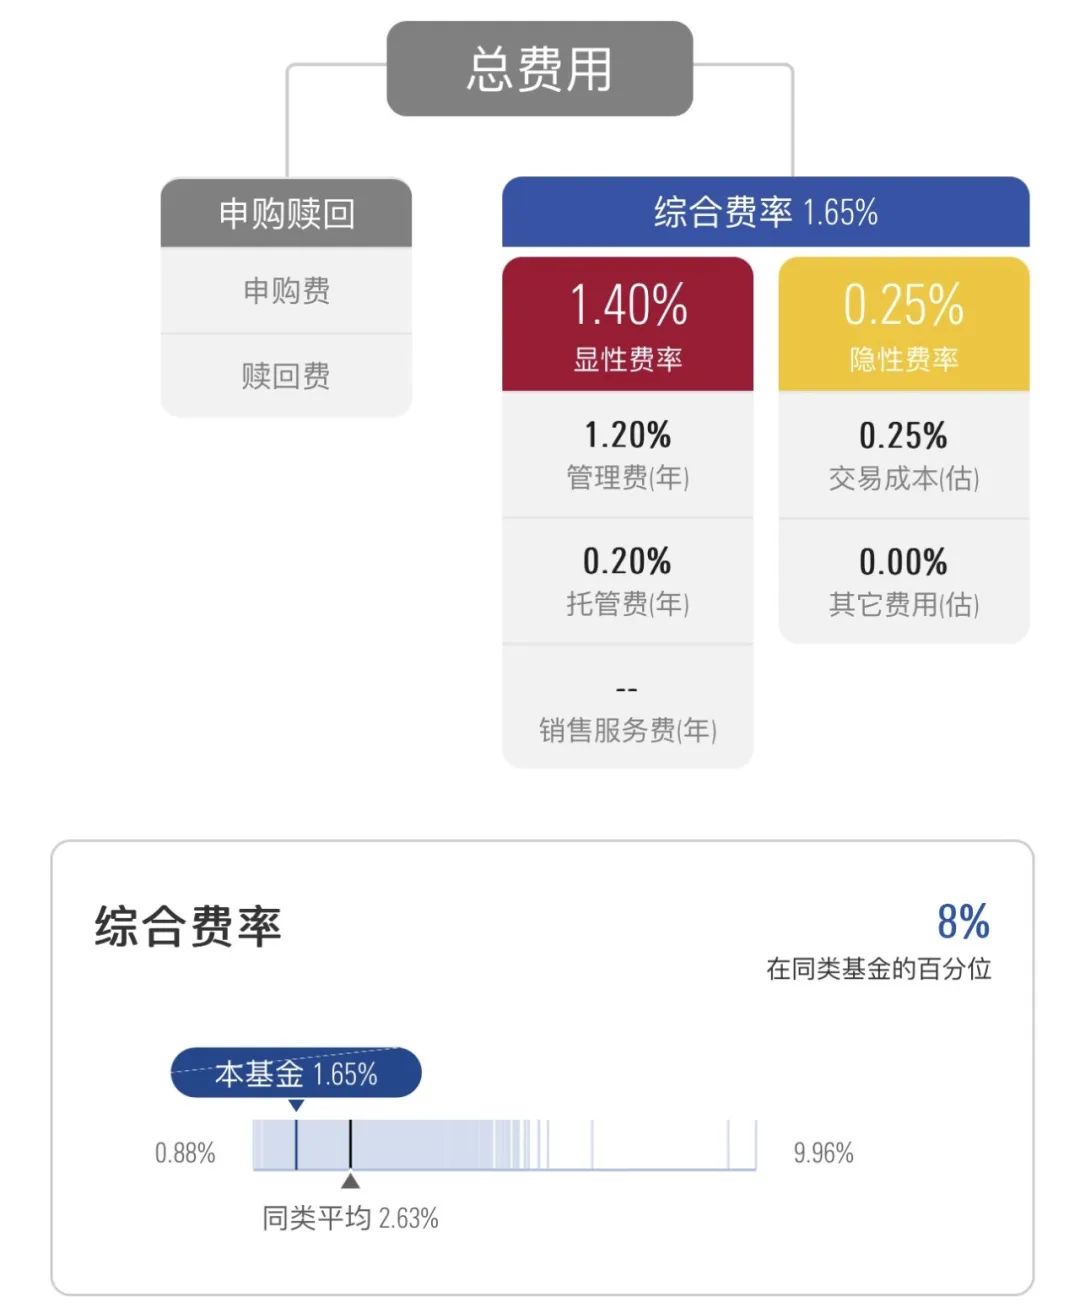This screenshot has height=1308, width=1080.
Task: Click the 1.20% 管理费(年) cell
Action: point(627,455)
